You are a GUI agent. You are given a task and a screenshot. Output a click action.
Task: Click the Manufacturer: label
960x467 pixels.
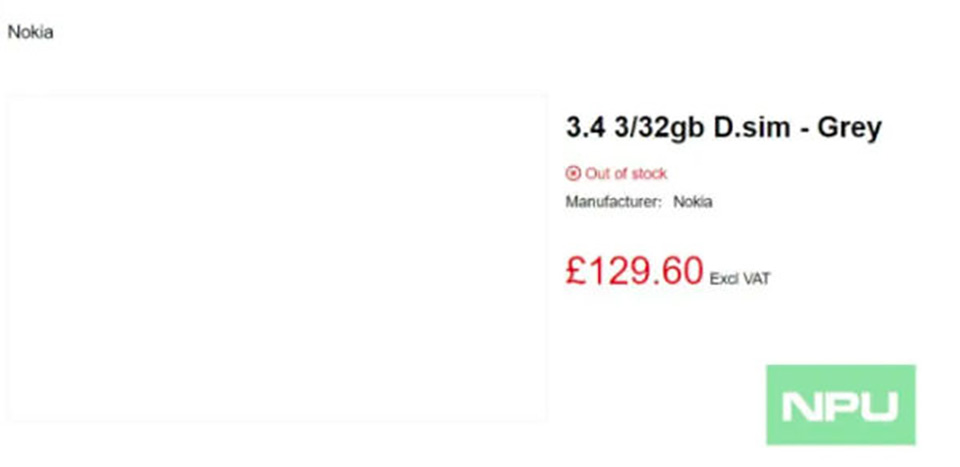pyautogui.click(x=613, y=202)
